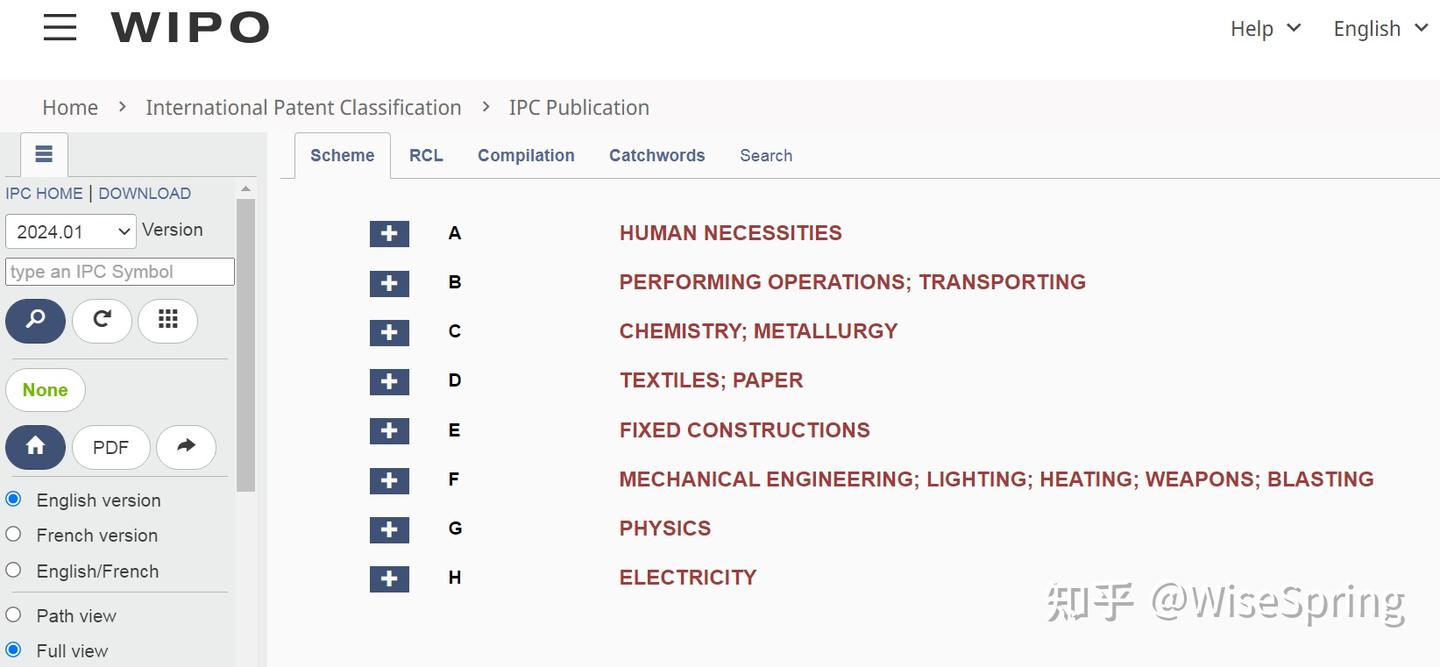Switch to the Compilation tab

pos(526,155)
